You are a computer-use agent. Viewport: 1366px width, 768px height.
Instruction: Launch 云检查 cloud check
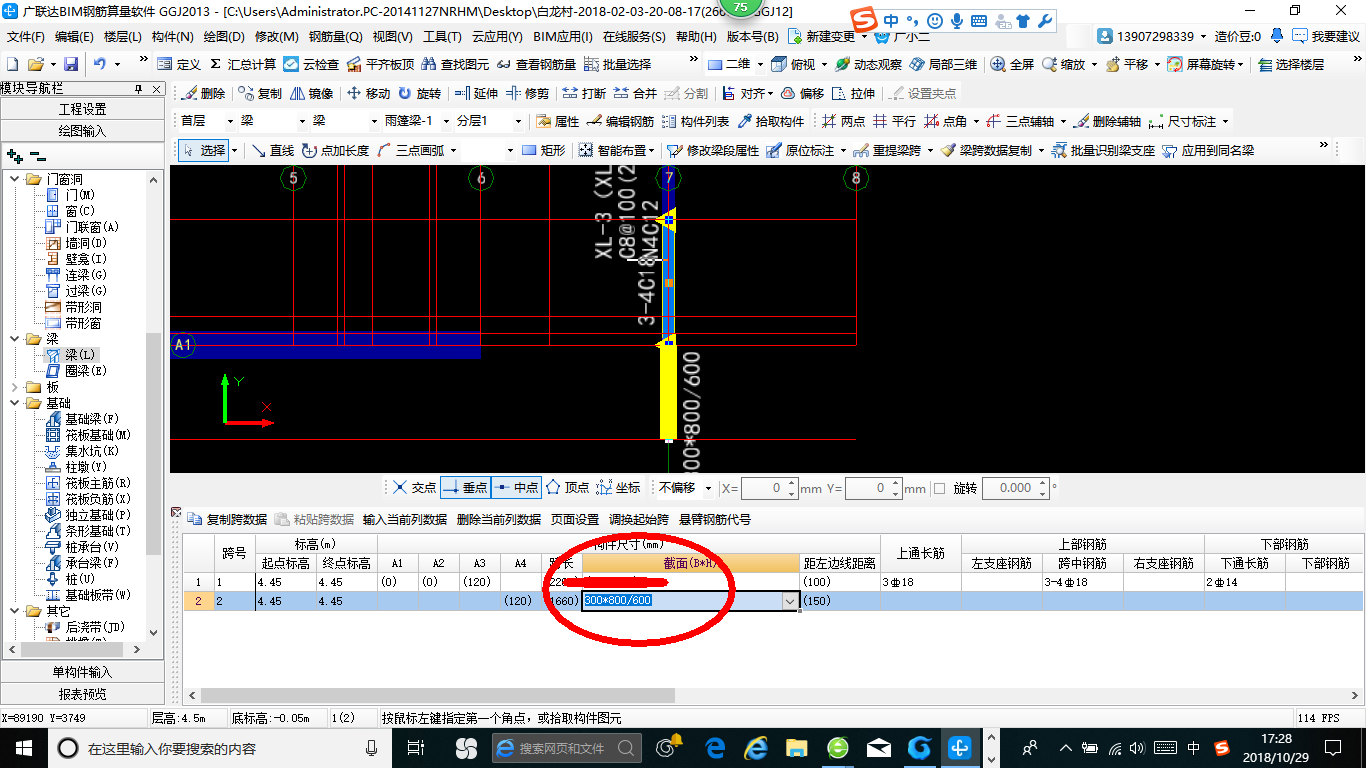[x=312, y=64]
